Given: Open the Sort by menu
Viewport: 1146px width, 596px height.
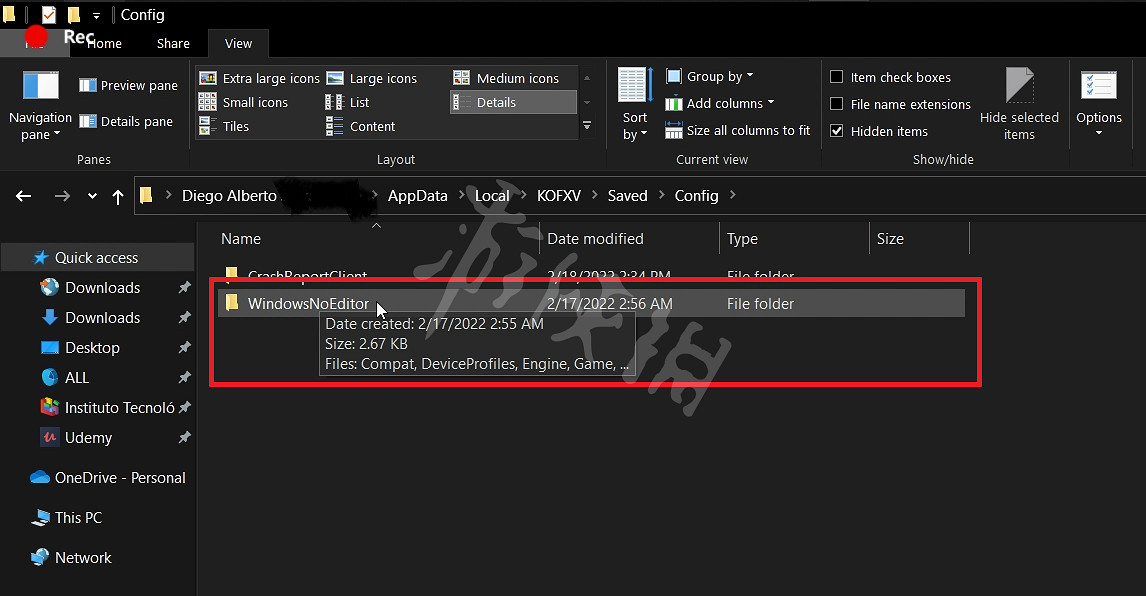Looking at the screenshot, I should coord(635,105).
